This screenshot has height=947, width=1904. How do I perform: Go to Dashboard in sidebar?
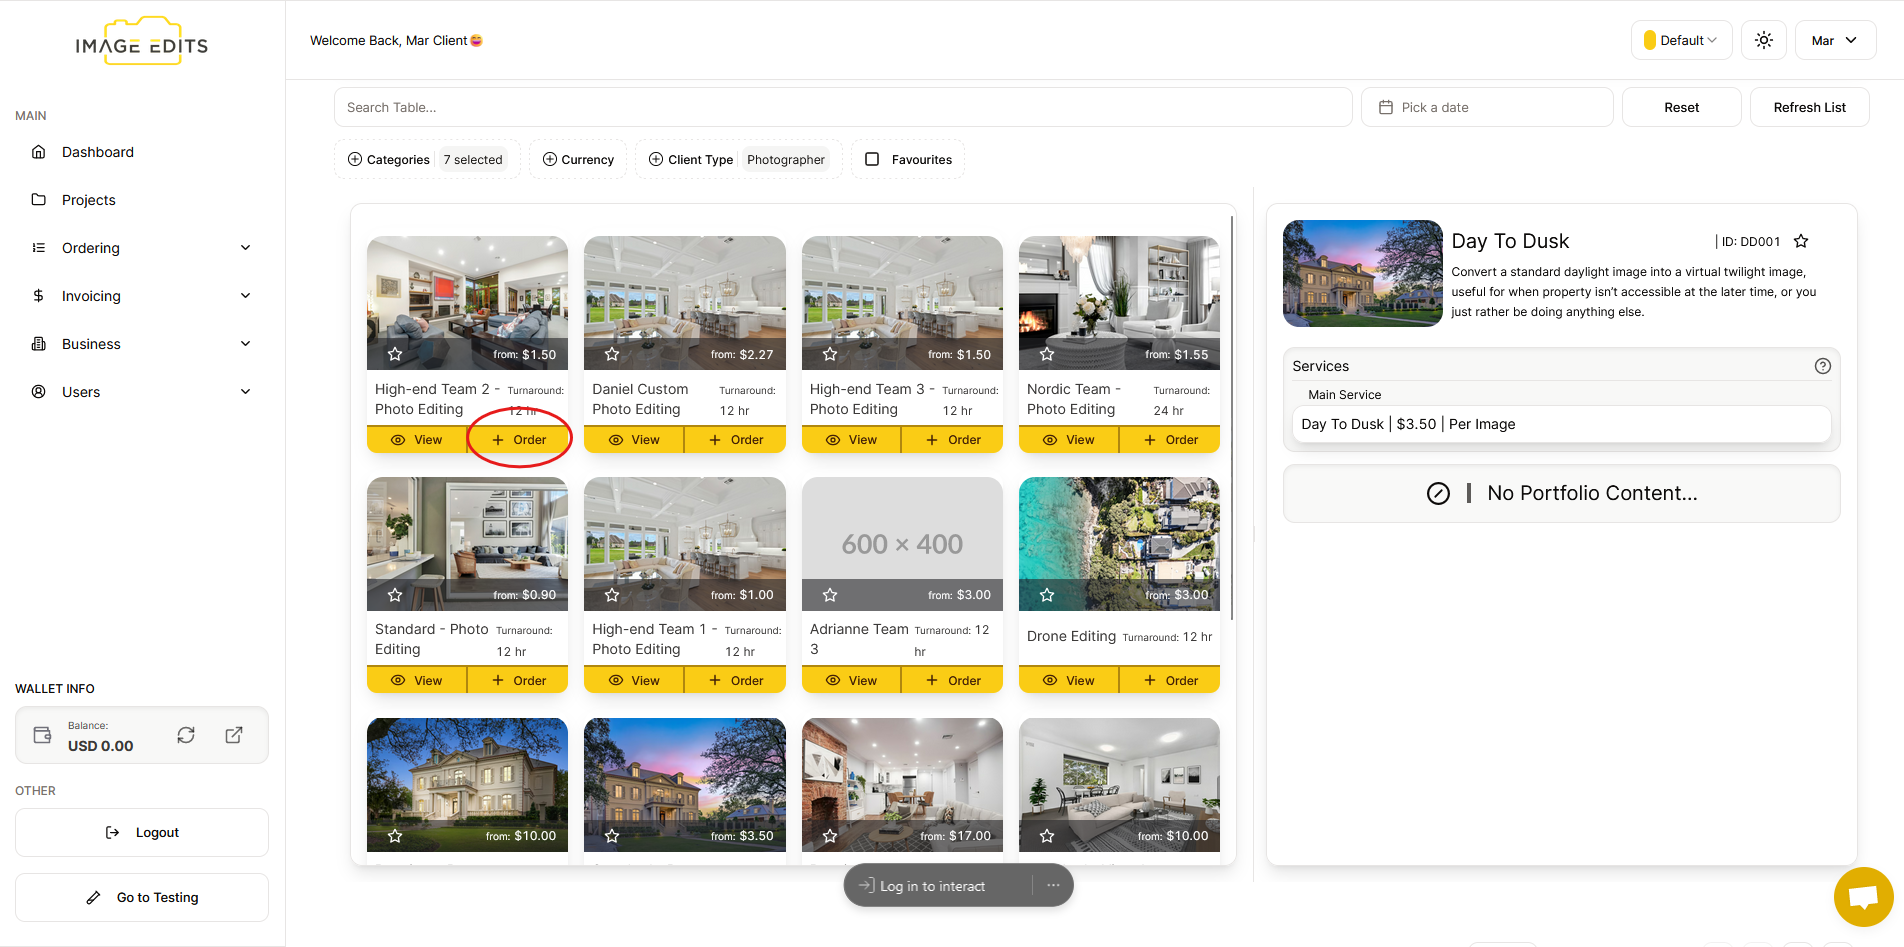click(x=98, y=152)
